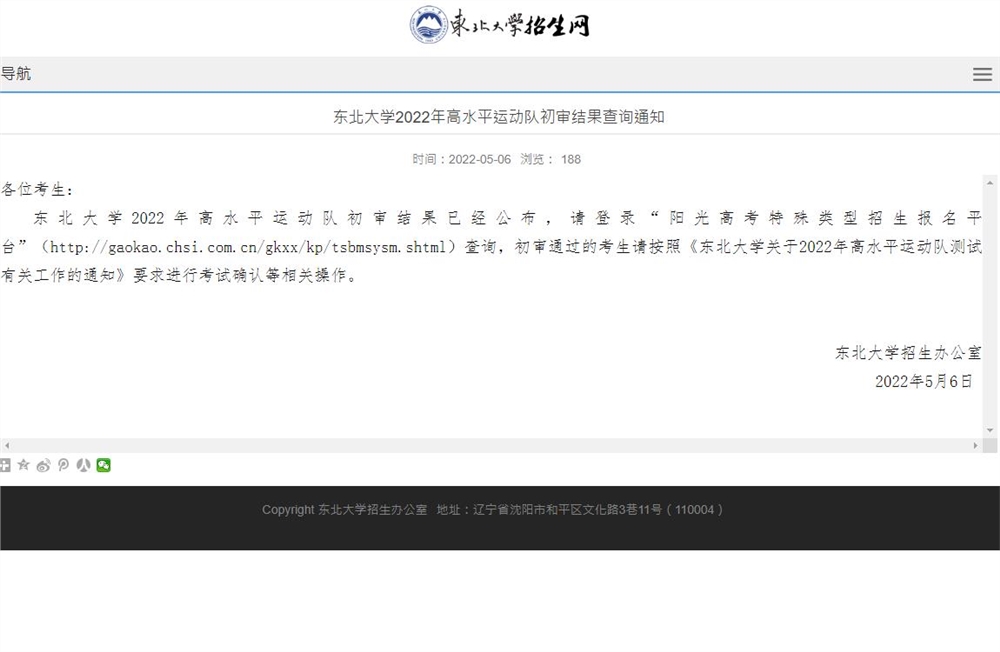Click the down arrow of vertical scrollbar
1000x652 pixels.
pos(990,430)
